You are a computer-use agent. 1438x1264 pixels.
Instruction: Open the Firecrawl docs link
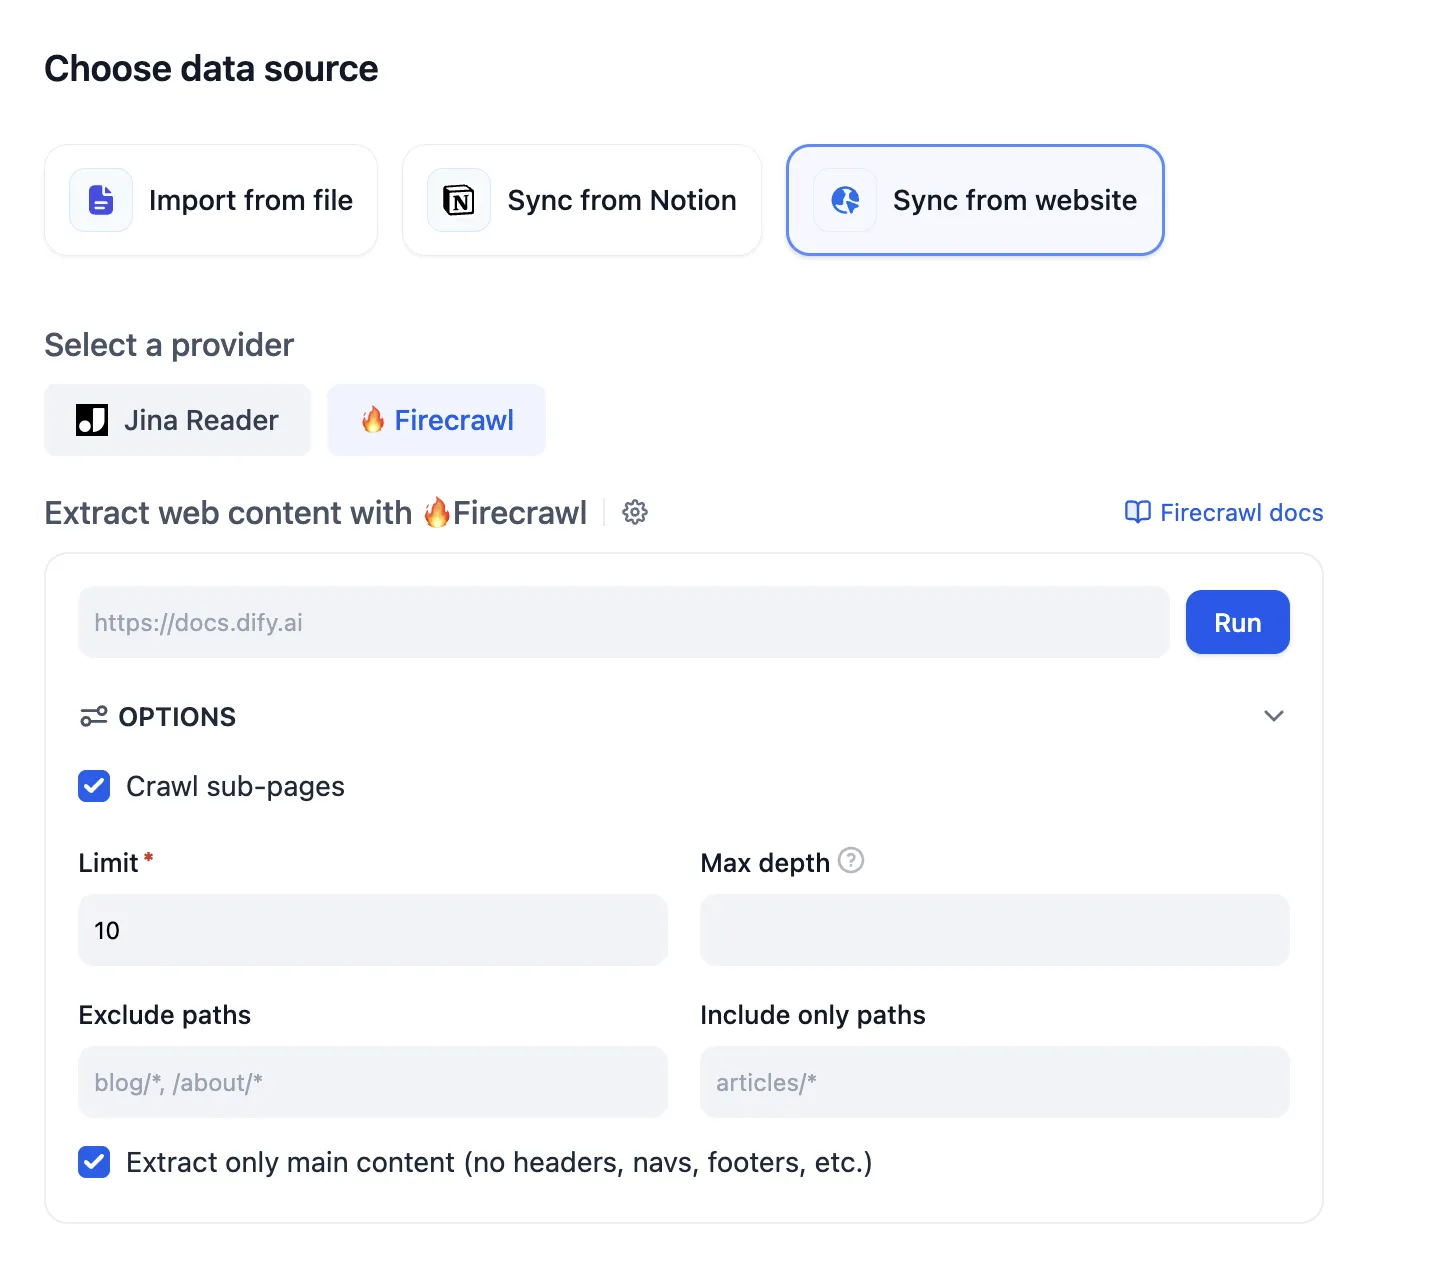click(1240, 513)
